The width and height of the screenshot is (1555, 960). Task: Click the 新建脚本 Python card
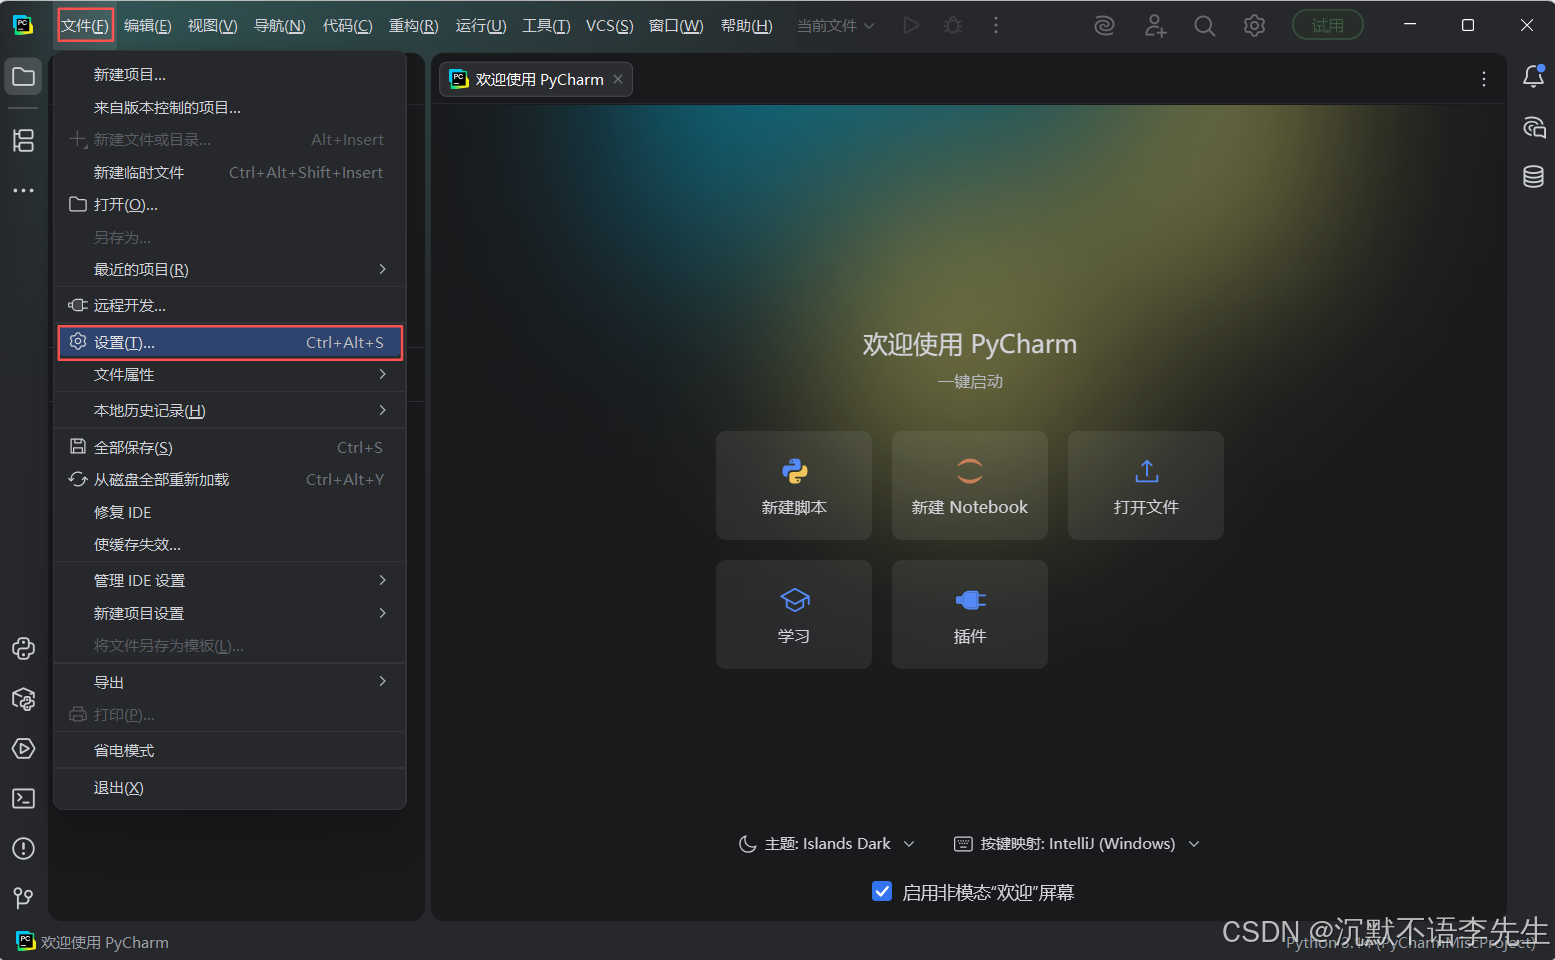tap(794, 485)
